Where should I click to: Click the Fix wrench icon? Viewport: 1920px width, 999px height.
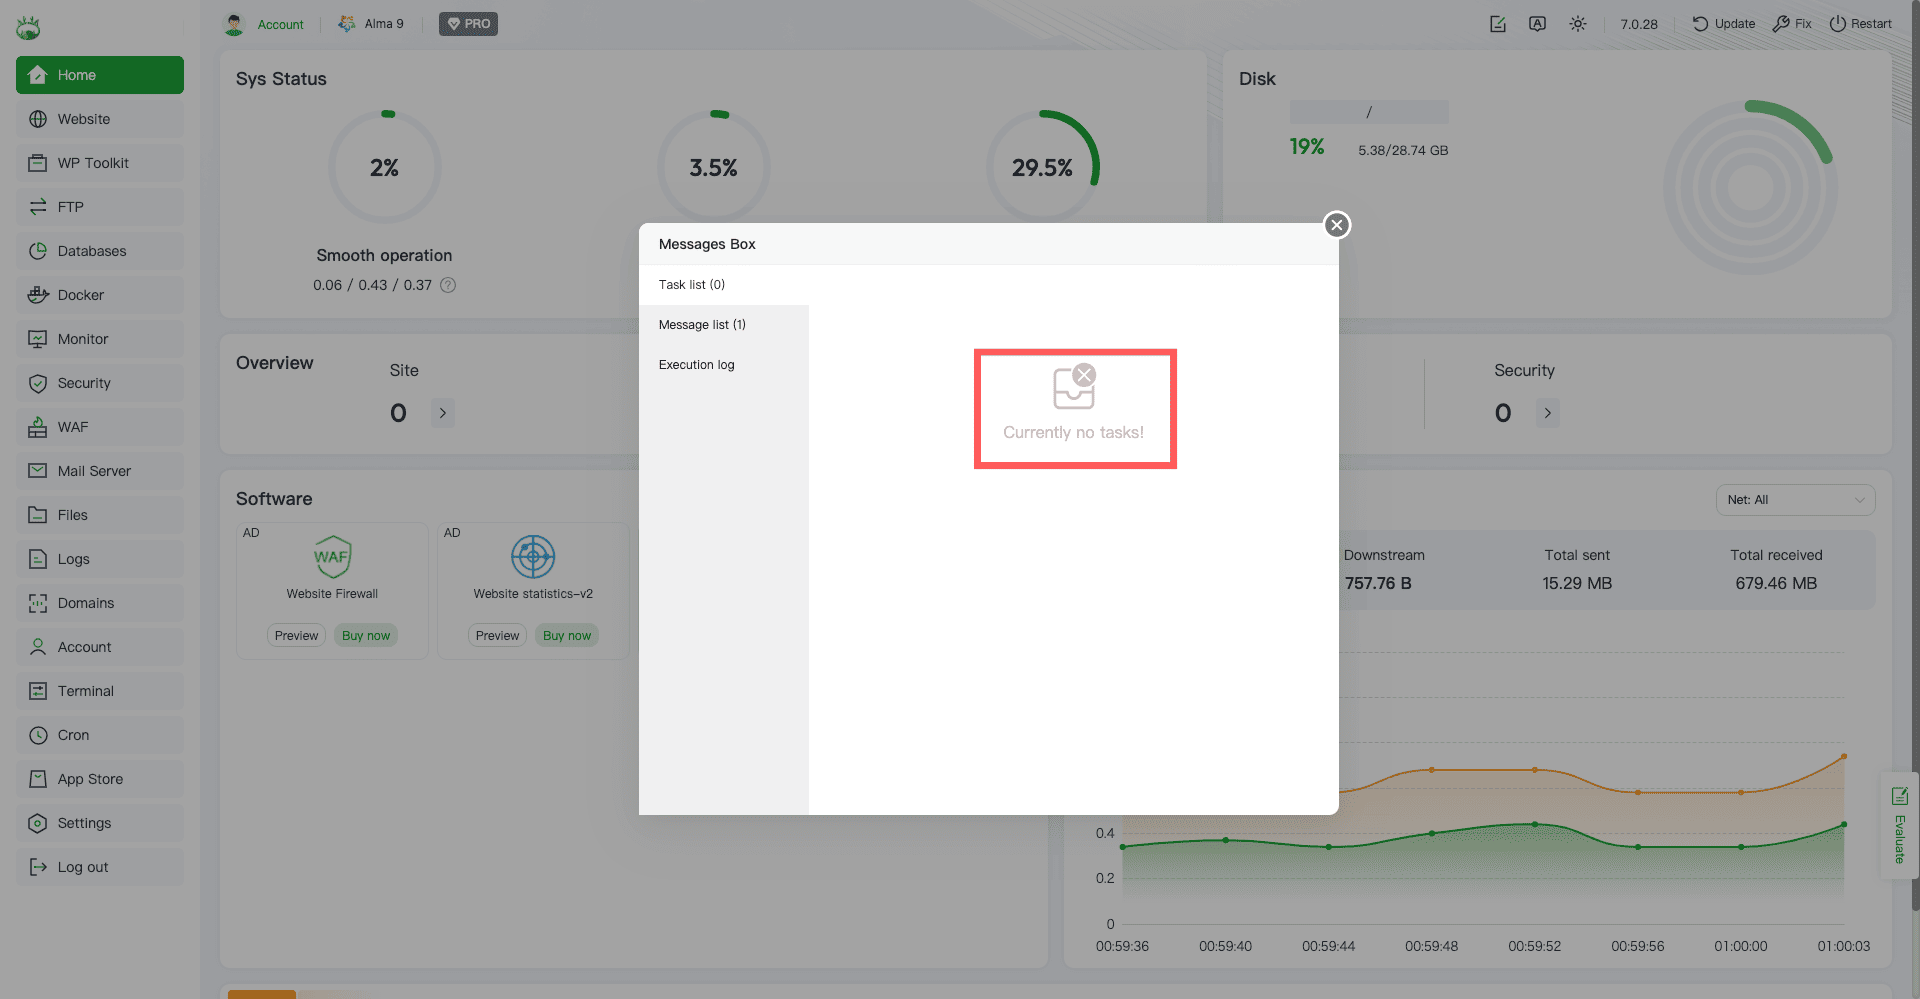point(1781,24)
